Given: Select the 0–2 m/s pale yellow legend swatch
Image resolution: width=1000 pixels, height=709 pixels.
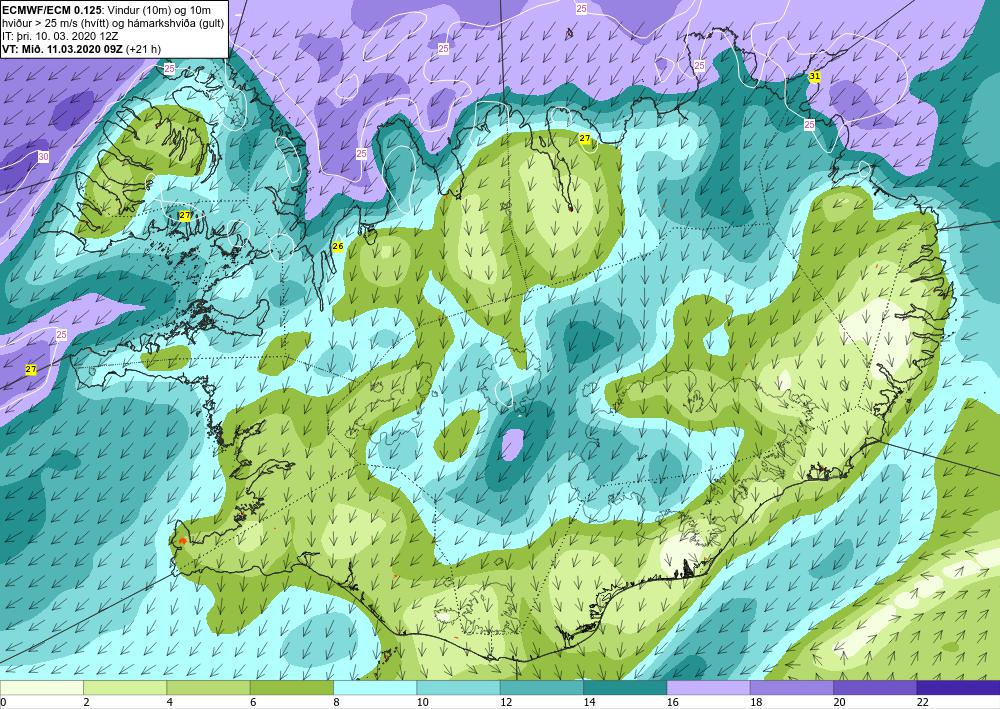Looking at the screenshot, I should 41,687.
